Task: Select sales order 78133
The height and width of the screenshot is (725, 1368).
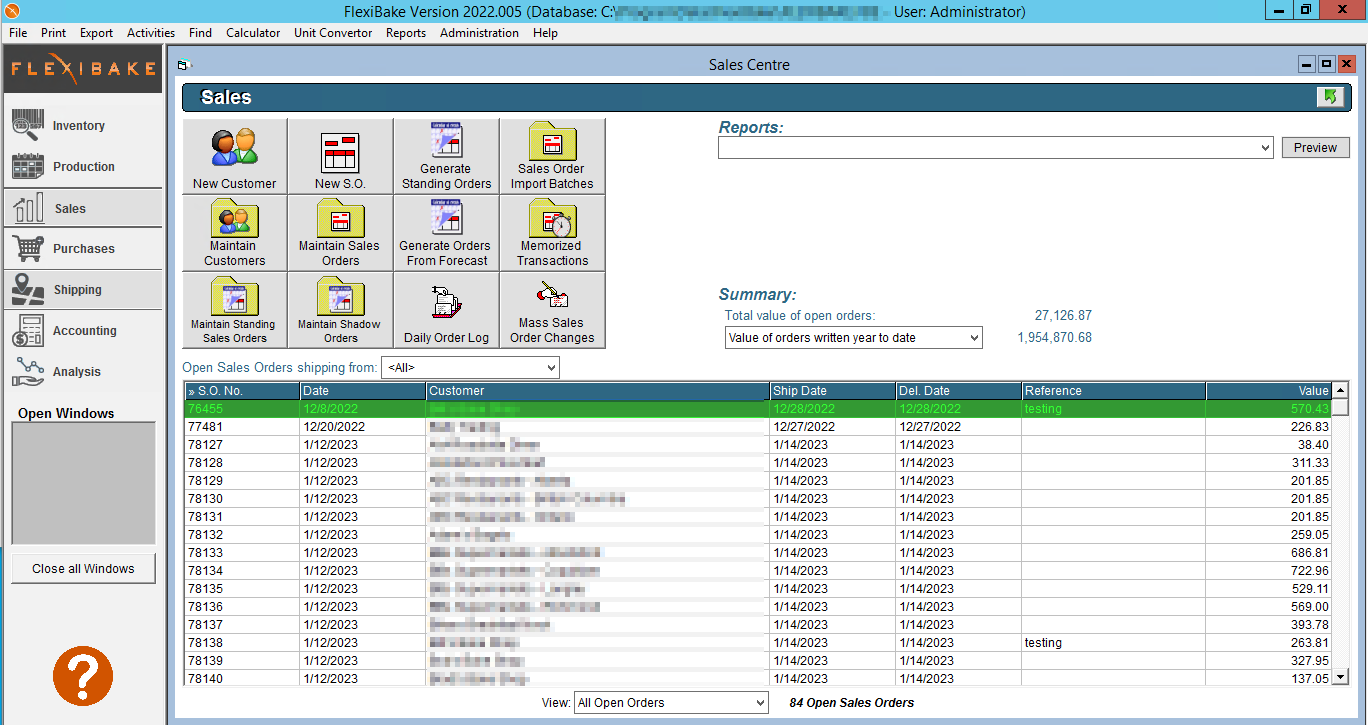Action: click(x=758, y=553)
